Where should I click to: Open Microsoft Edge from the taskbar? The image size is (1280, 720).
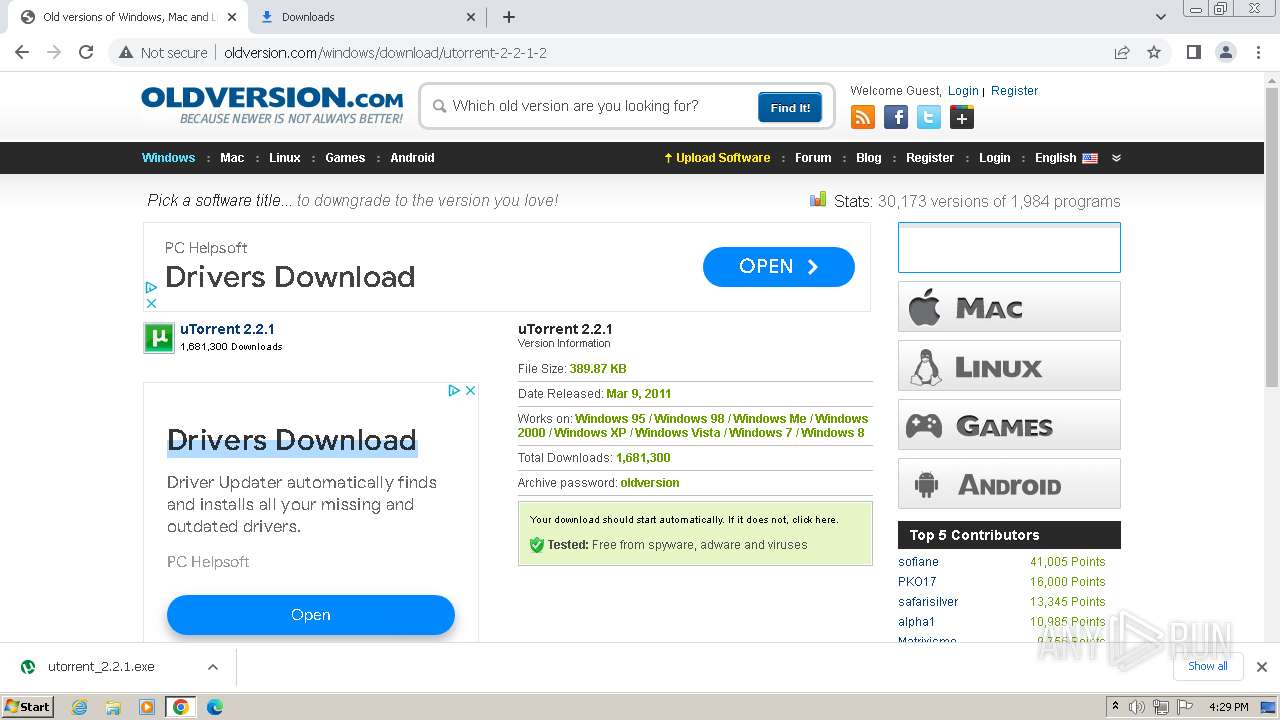coord(215,707)
